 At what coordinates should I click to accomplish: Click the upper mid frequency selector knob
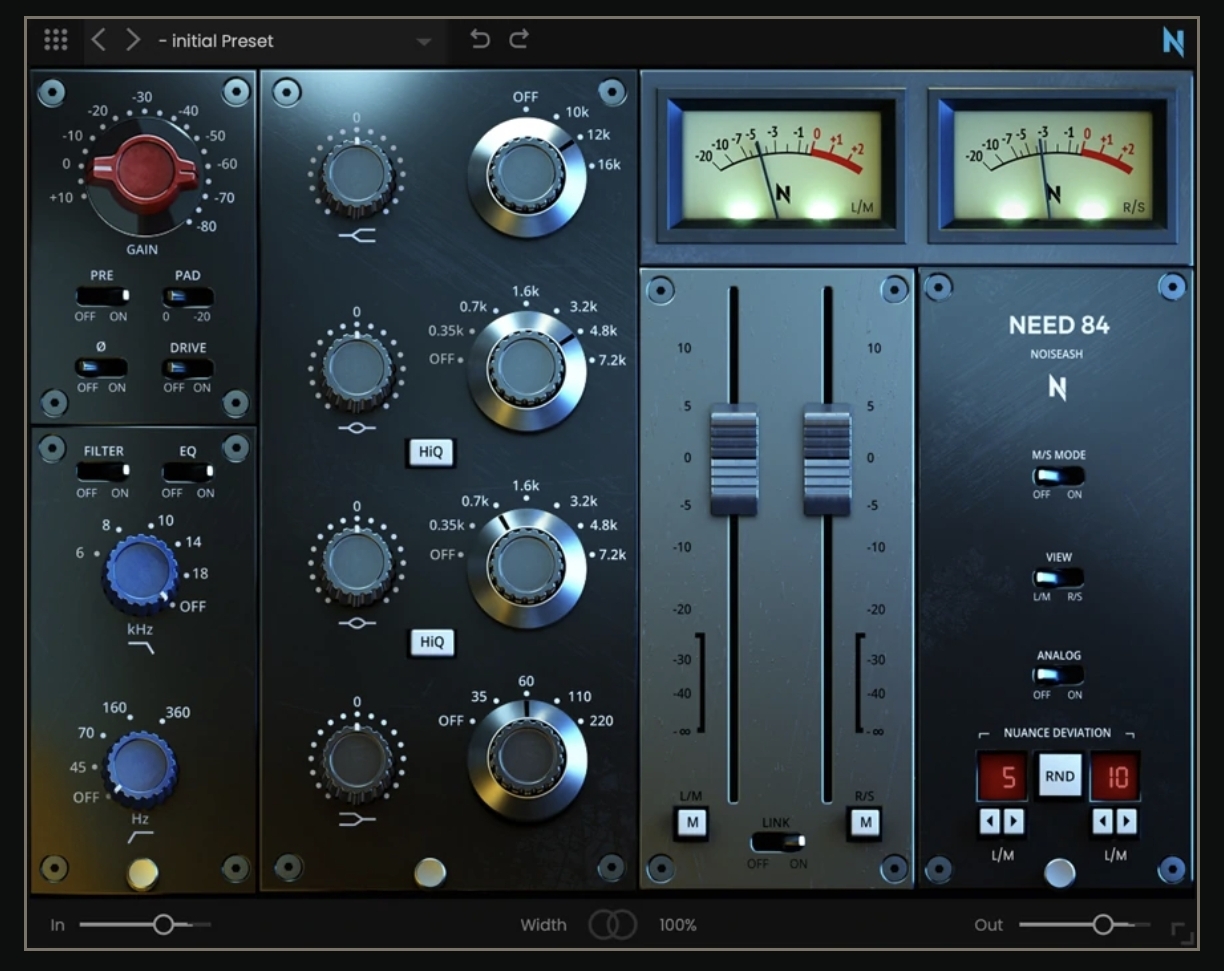click(x=526, y=370)
